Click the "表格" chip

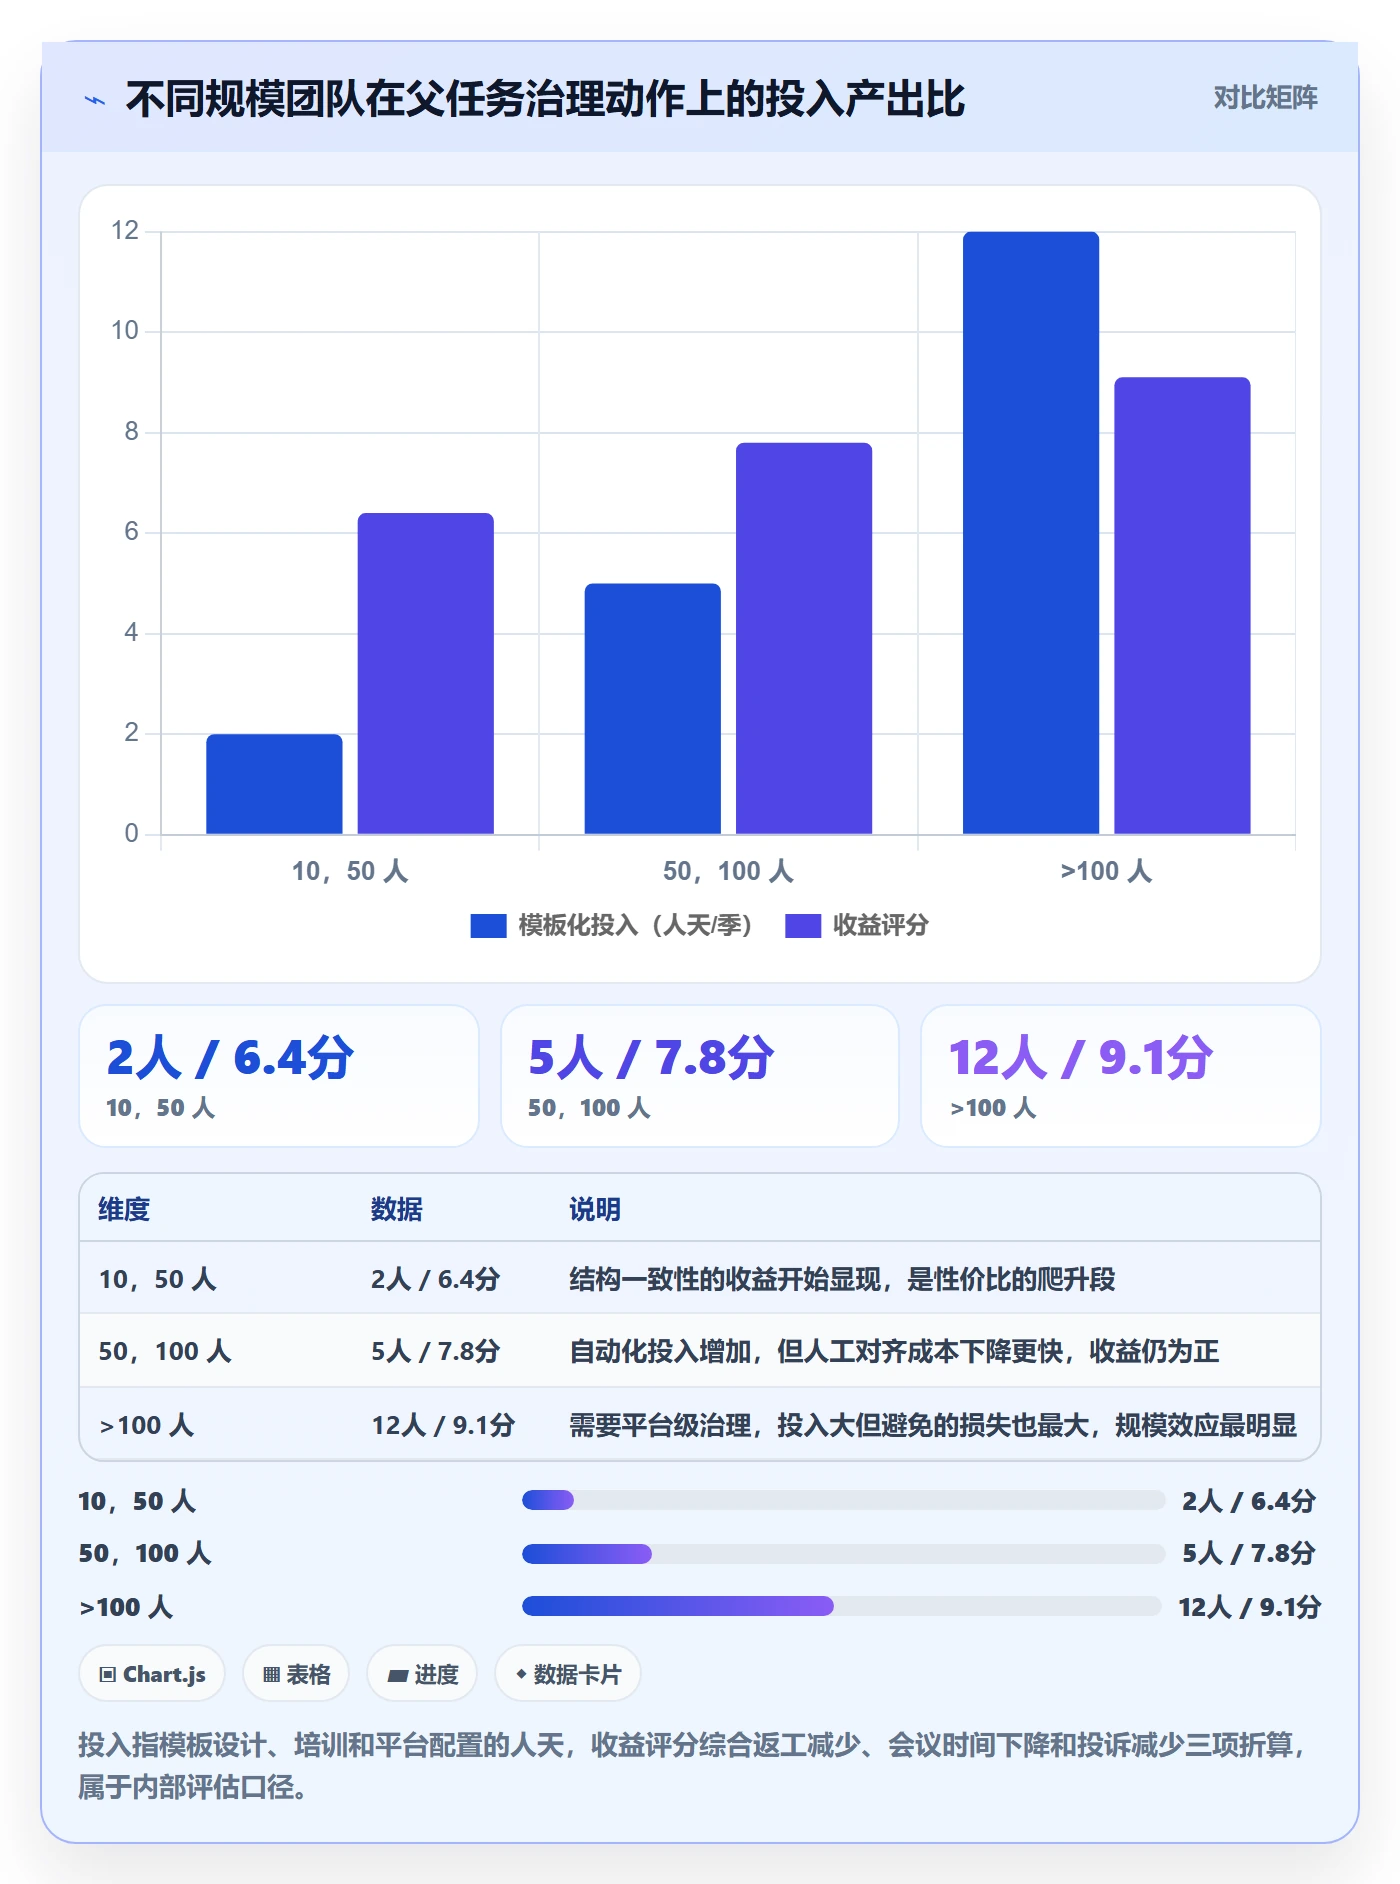[x=296, y=1674]
